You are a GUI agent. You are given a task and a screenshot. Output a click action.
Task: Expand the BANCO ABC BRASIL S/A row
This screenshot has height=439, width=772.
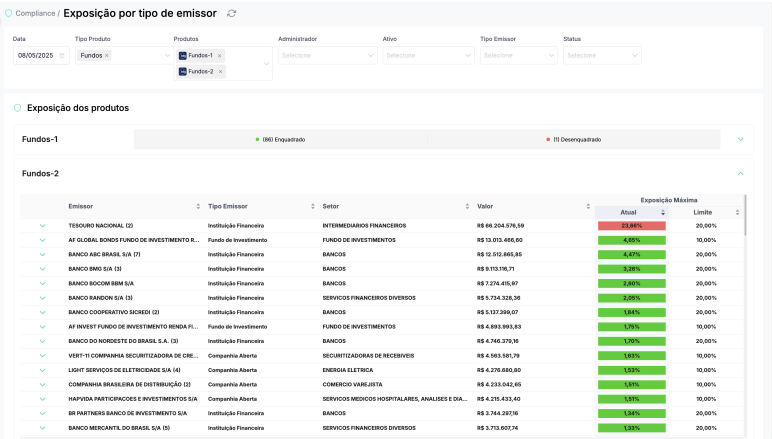[42, 254]
